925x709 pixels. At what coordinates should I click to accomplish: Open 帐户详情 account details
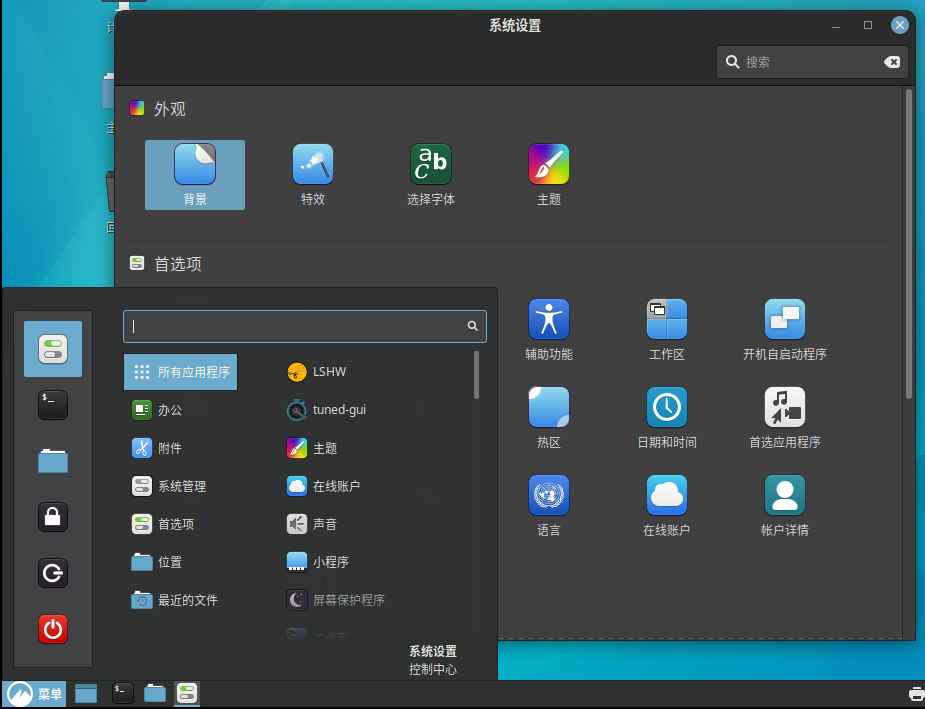coord(785,505)
